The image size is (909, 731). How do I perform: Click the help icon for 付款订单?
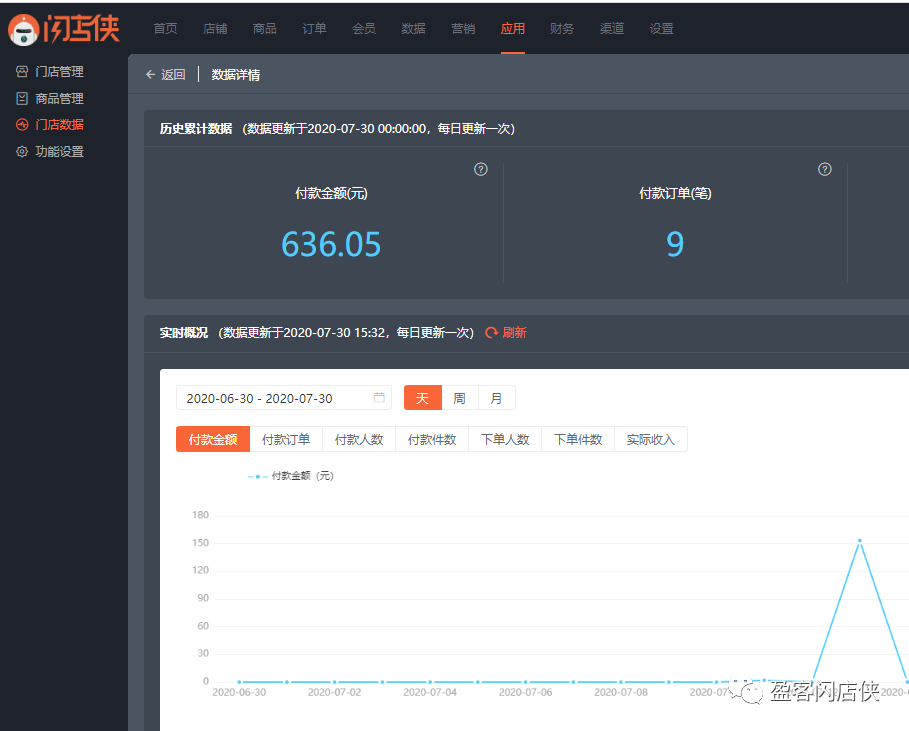pyautogui.click(x=825, y=169)
